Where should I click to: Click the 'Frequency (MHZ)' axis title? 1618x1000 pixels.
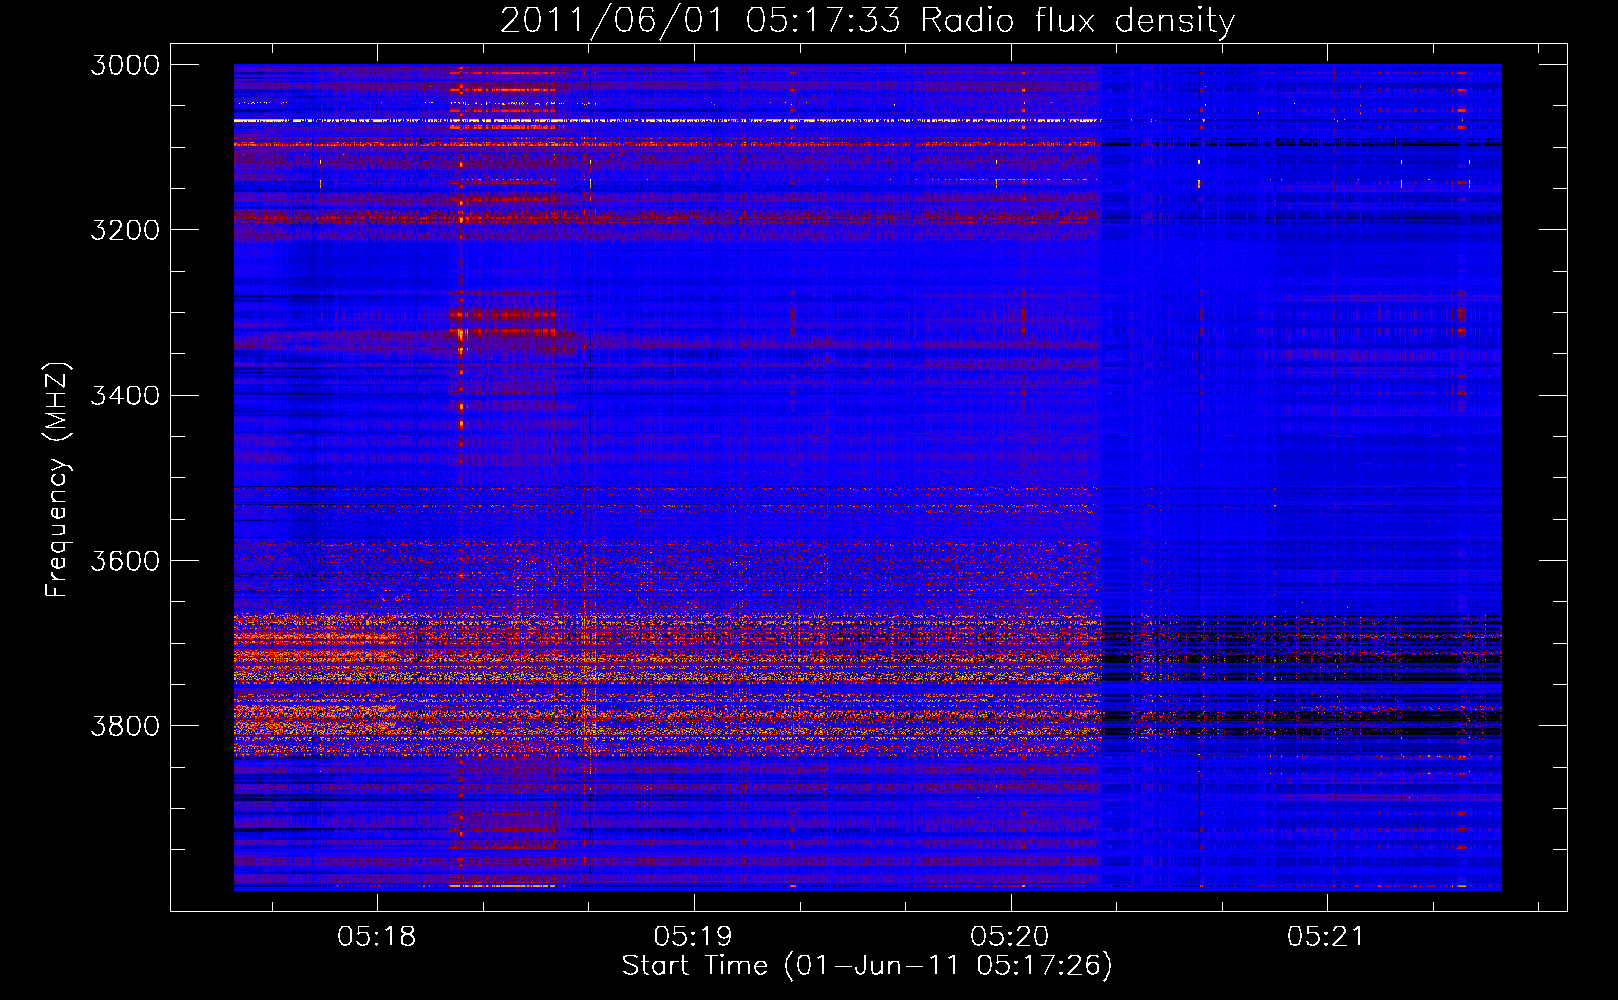tap(57, 480)
